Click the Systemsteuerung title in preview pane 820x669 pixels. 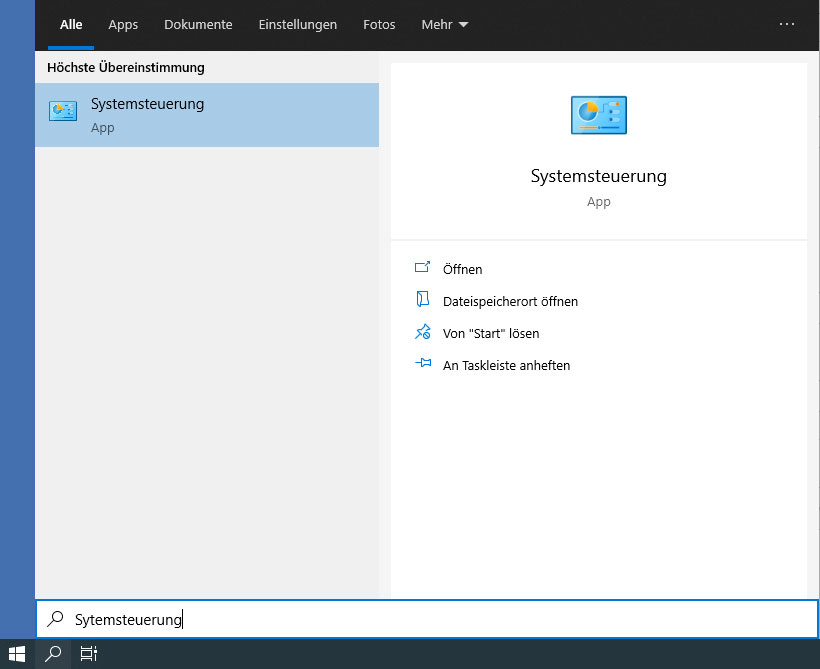click(x=599, y=176)
